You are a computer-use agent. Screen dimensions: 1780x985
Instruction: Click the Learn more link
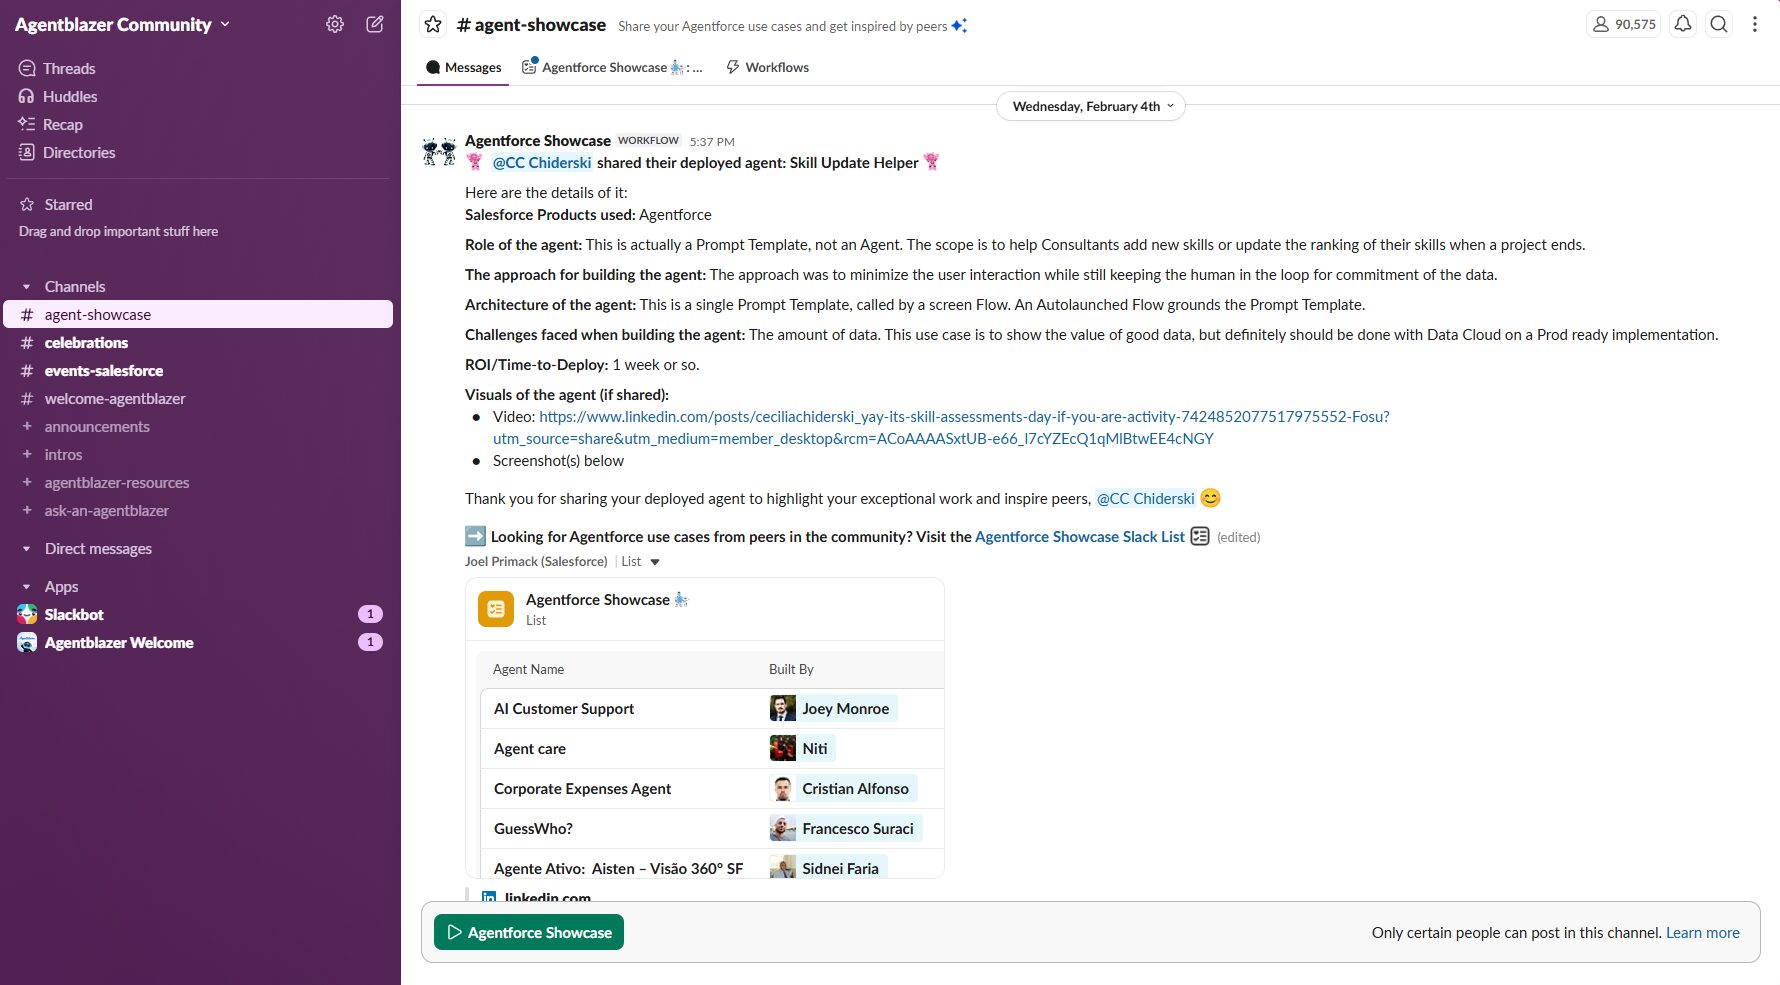[x=1702, y=932]
